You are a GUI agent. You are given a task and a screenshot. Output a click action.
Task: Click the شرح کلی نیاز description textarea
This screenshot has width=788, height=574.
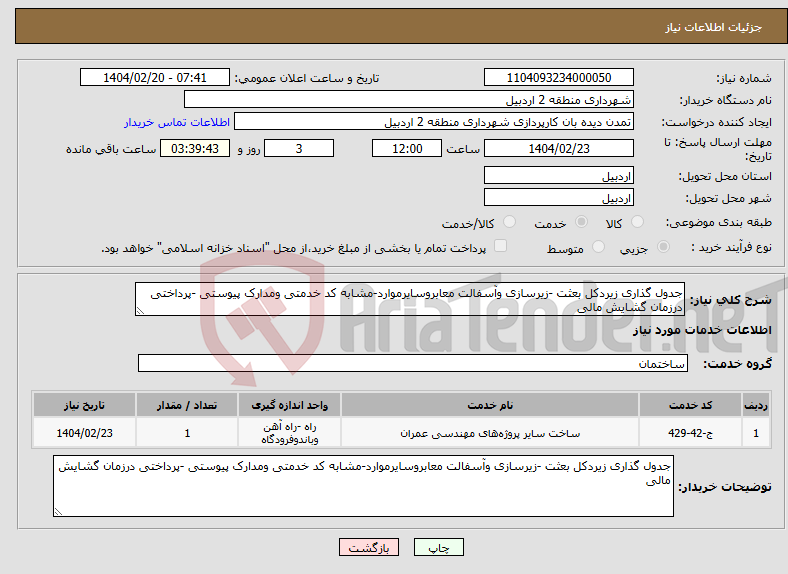410,300
